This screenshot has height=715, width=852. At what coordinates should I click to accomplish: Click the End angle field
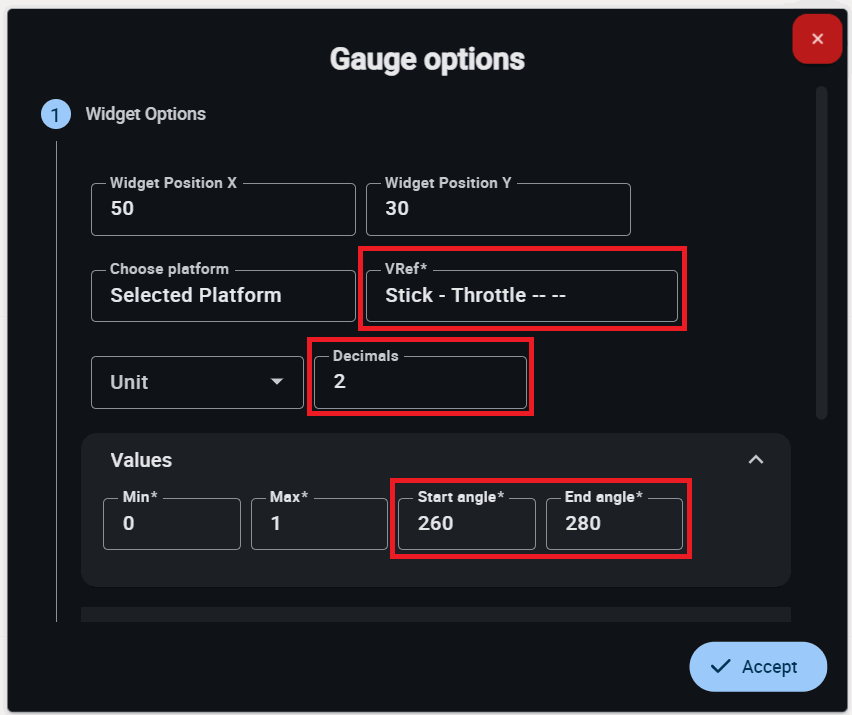tap(614, 523)
